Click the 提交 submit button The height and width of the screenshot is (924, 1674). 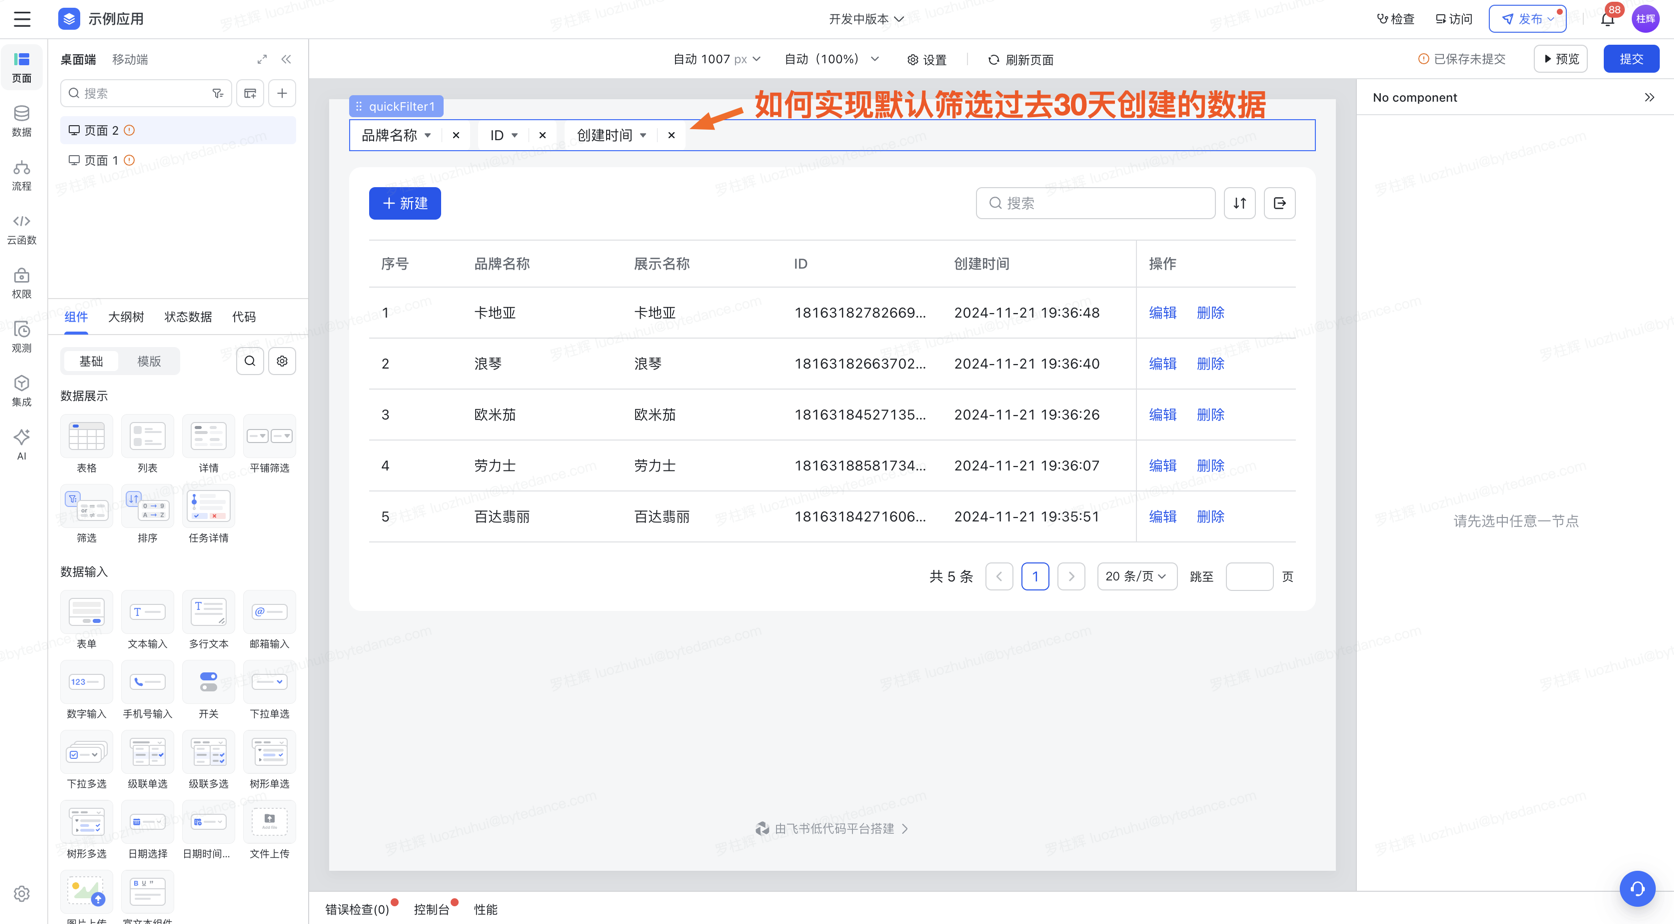(x=1631, y=59)
